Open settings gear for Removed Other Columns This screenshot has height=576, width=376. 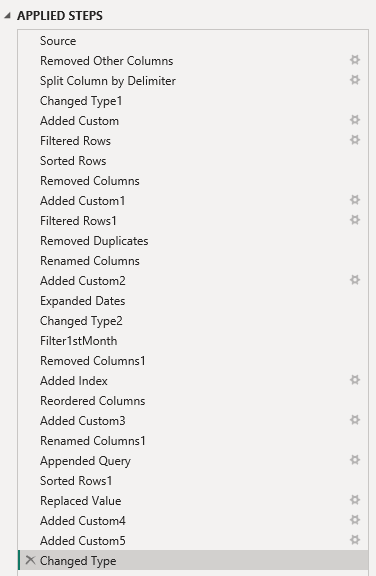pyautogui.click(x=355, y=60)
